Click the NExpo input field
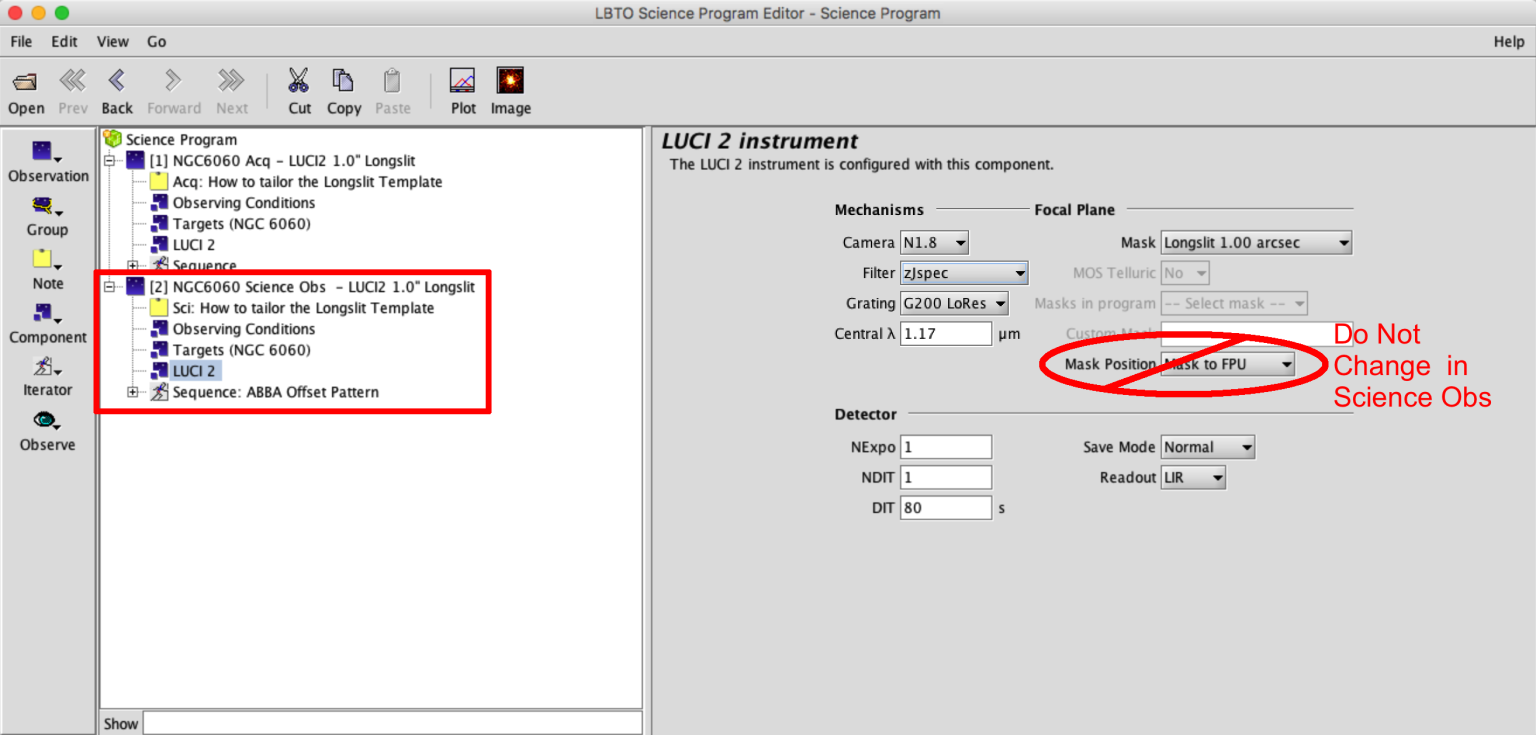Viewport: 1536px width, 735px height. point(946,447)
